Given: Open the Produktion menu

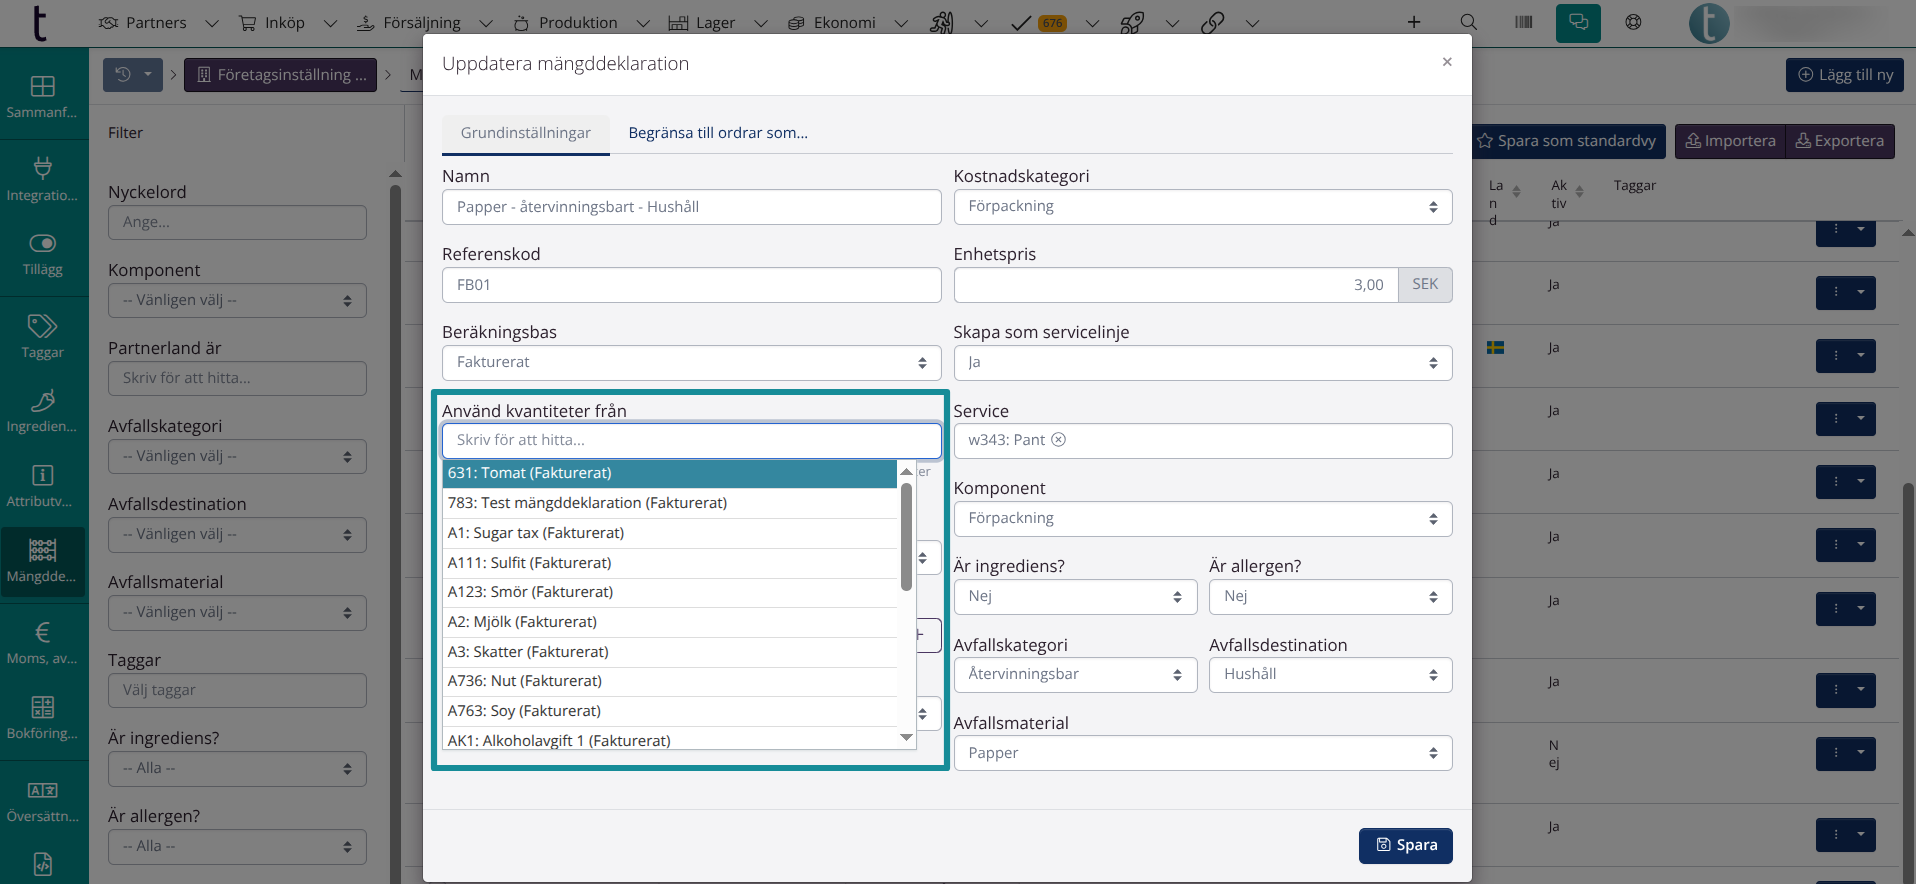Looking at the screenshot, I should pos(580,22).
